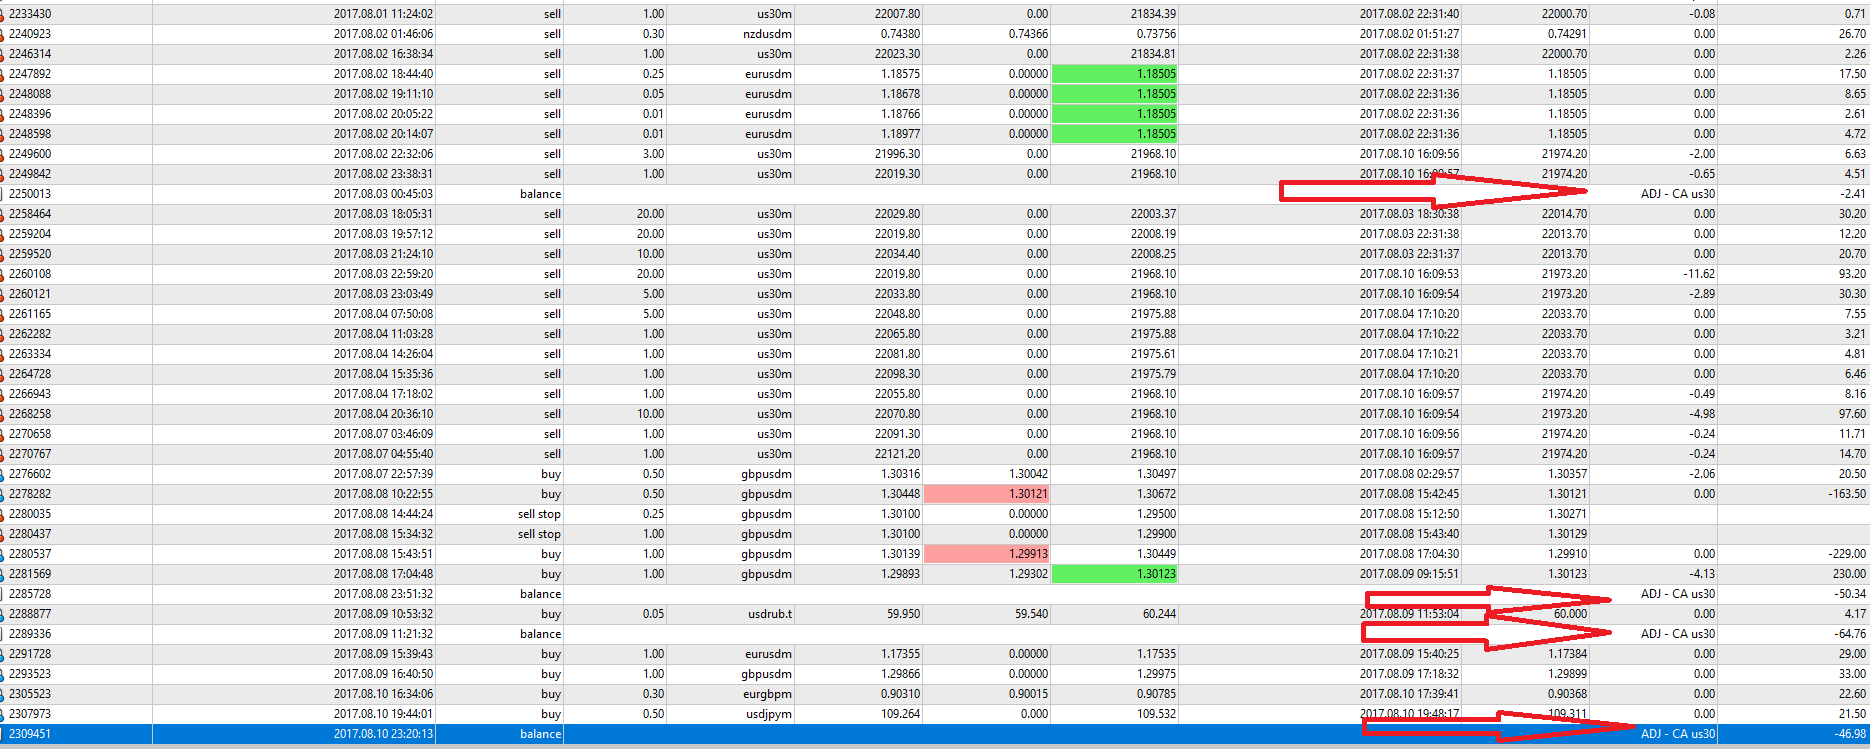Click order number 2276602
The image size is (1870, 749).
30,474
